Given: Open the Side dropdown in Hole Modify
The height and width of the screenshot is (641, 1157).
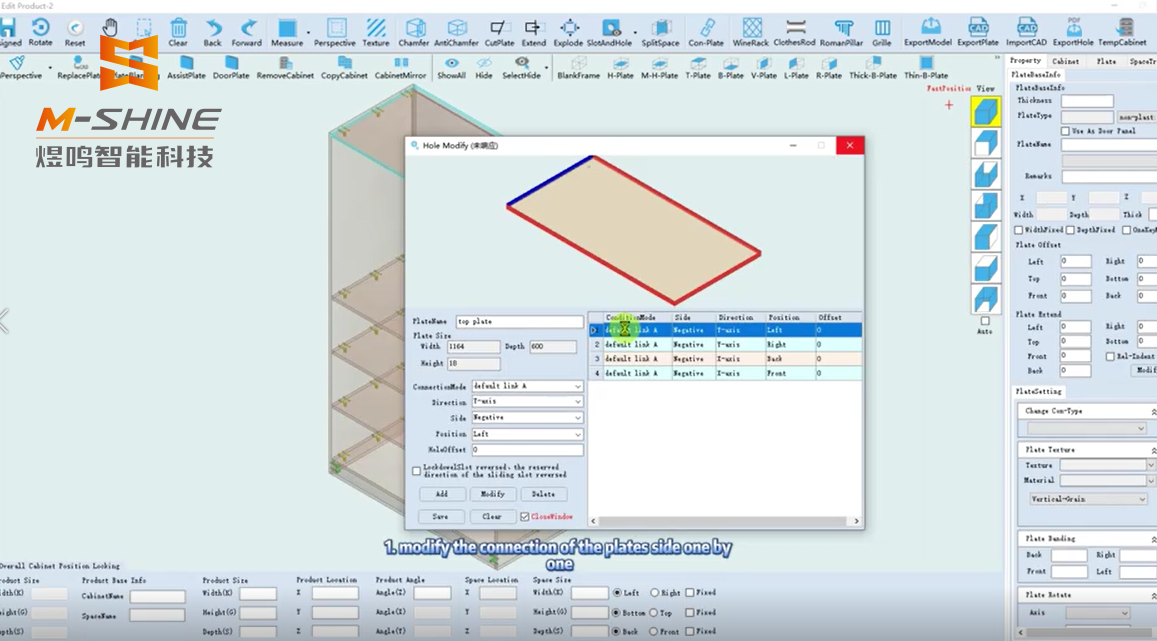Looking at the screenshot, I should point(579,417).
